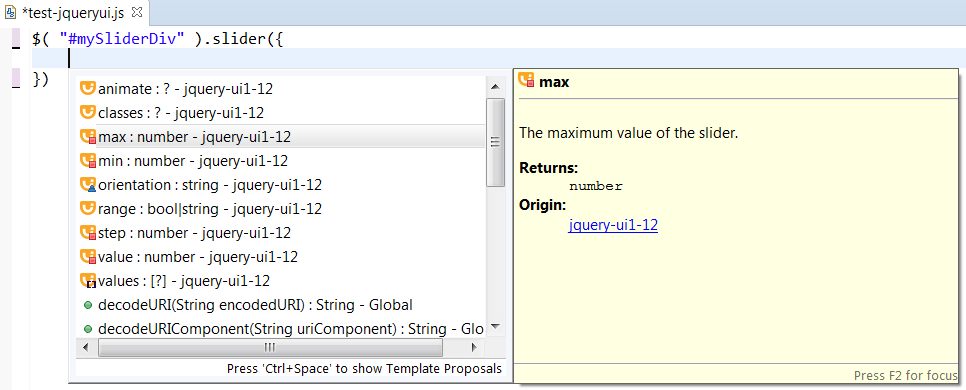Click the 'number' return type text

point(596,186)
